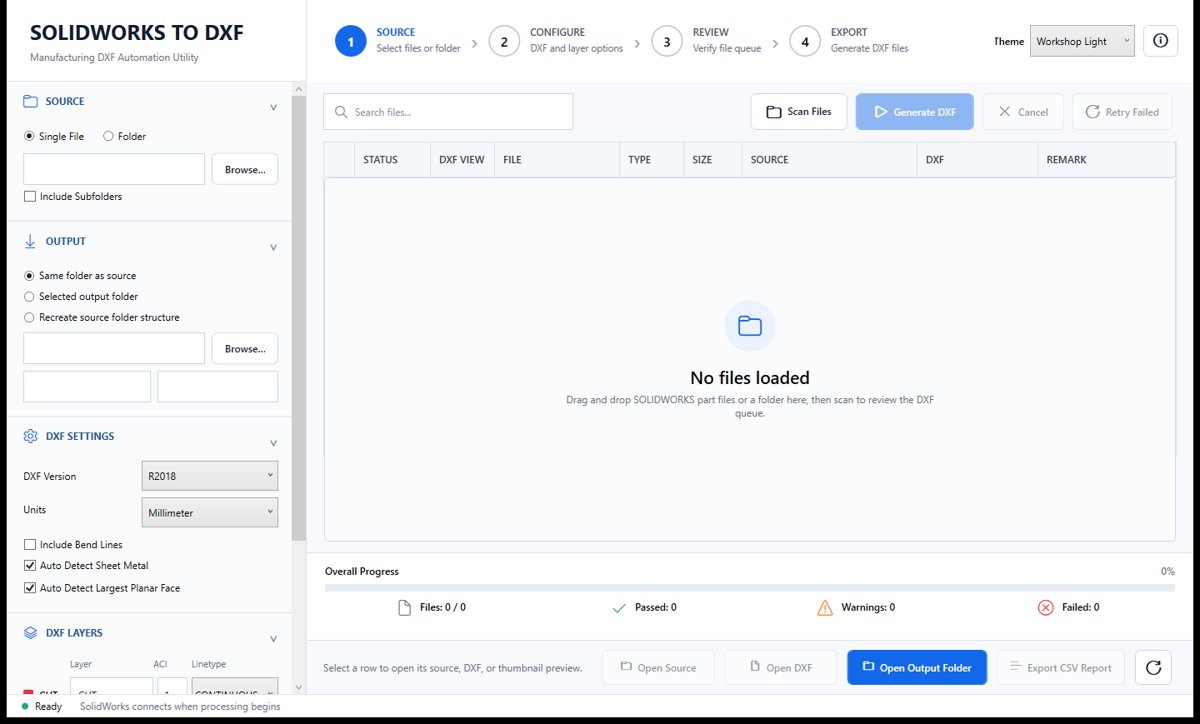1200x724 pixels.
Task: Open the Units dropdown
Action: point(211,512)
